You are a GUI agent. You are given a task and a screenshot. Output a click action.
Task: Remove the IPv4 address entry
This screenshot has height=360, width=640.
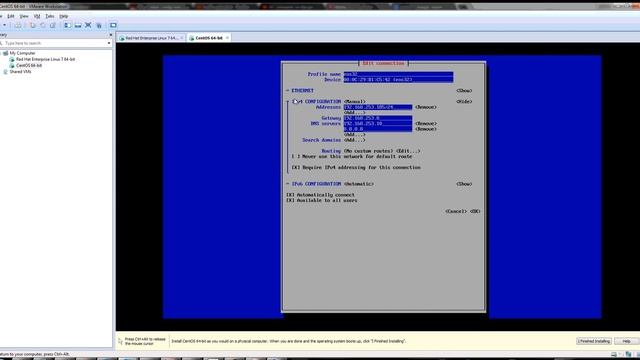tap(426, 107)
